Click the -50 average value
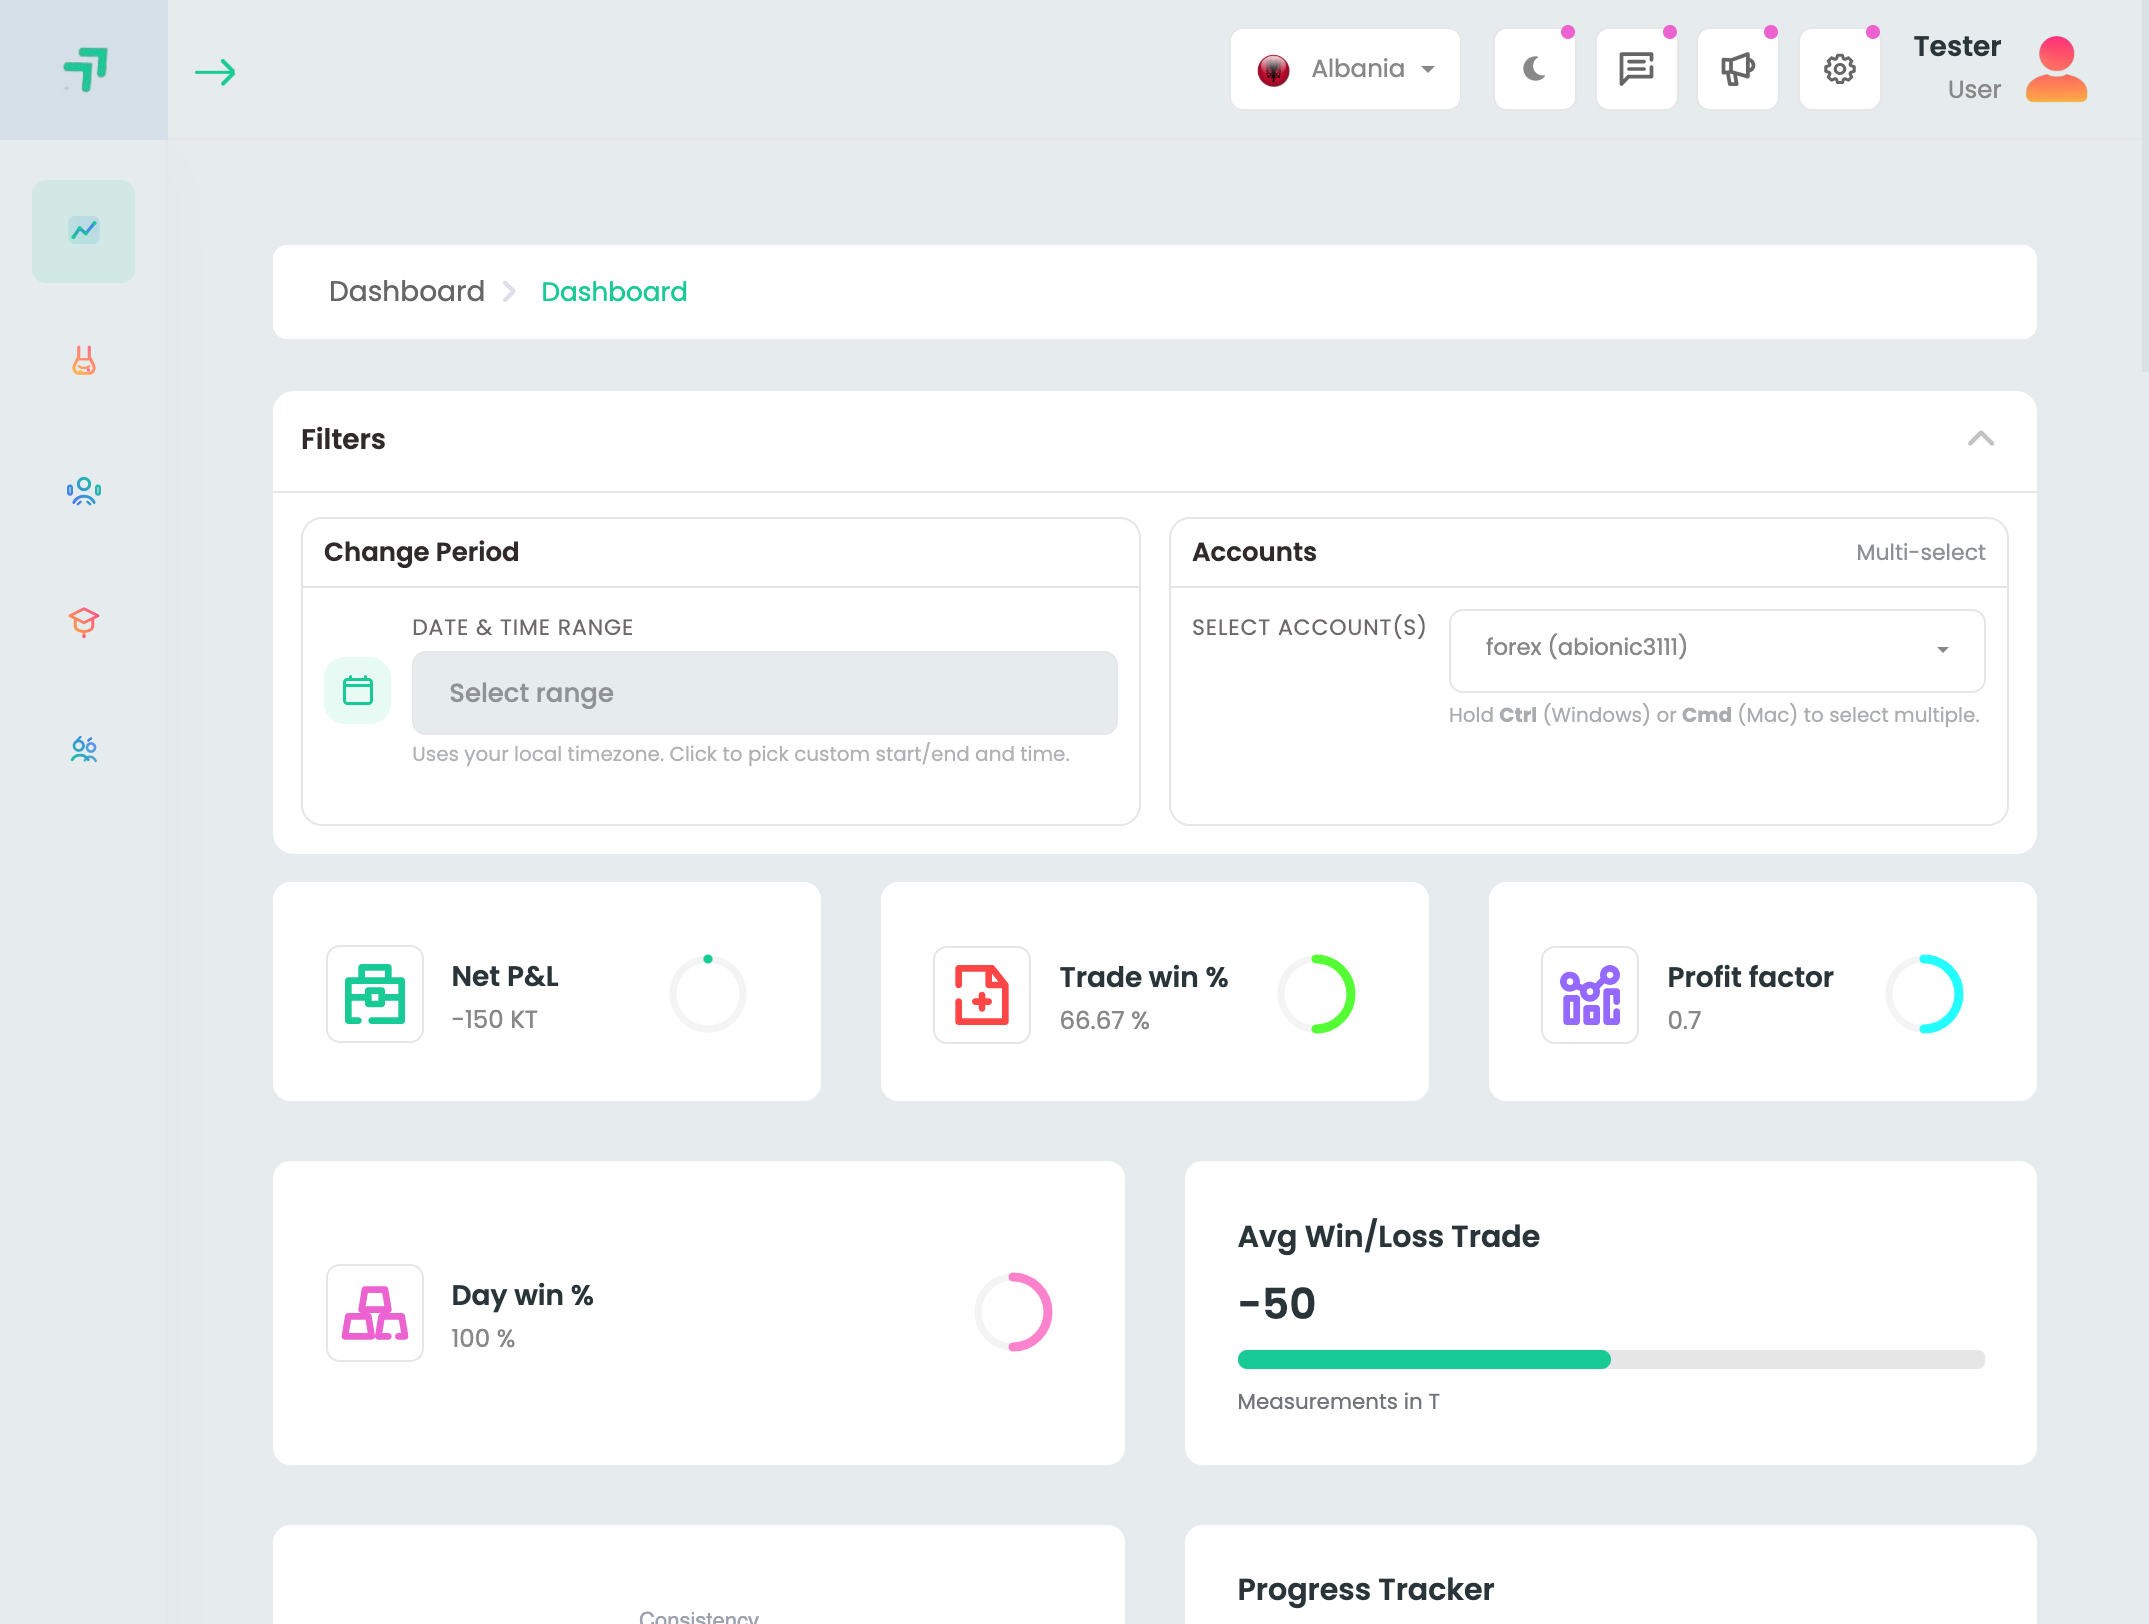Viewport: 2149px width, 1624px height. [x=1276, y=1303]
